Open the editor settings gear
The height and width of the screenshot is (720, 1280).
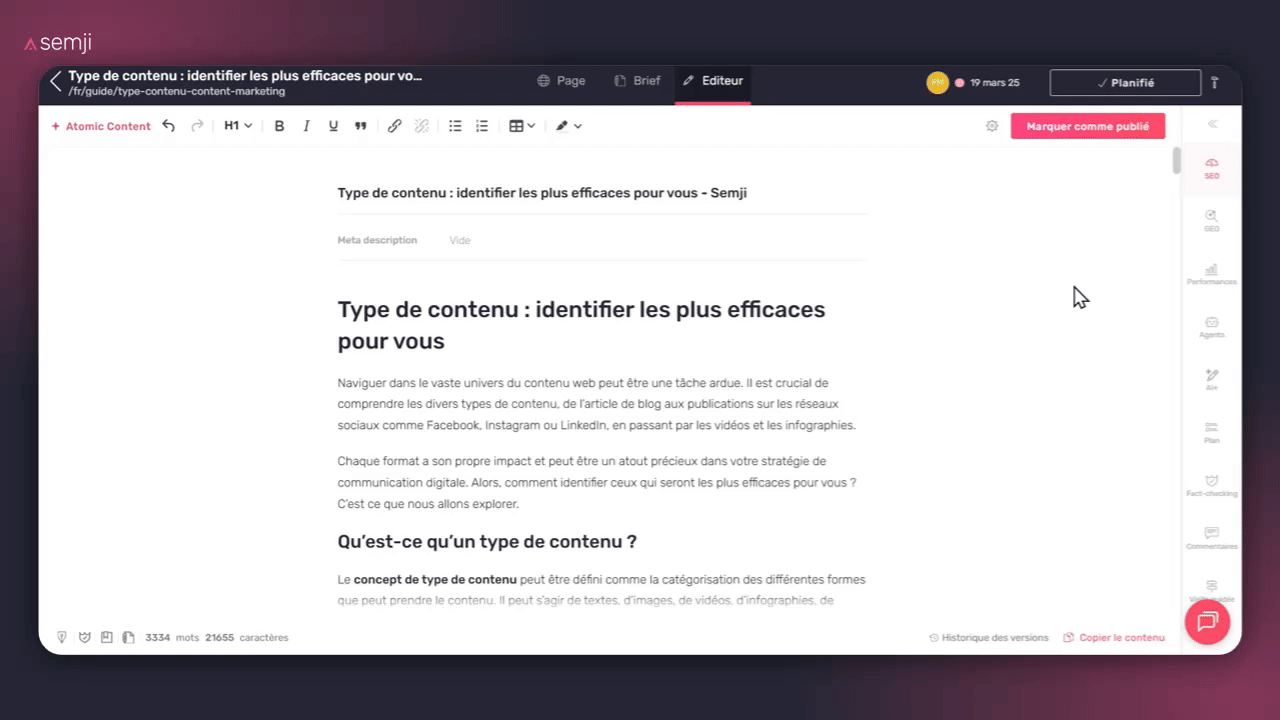tap(992, 126)
